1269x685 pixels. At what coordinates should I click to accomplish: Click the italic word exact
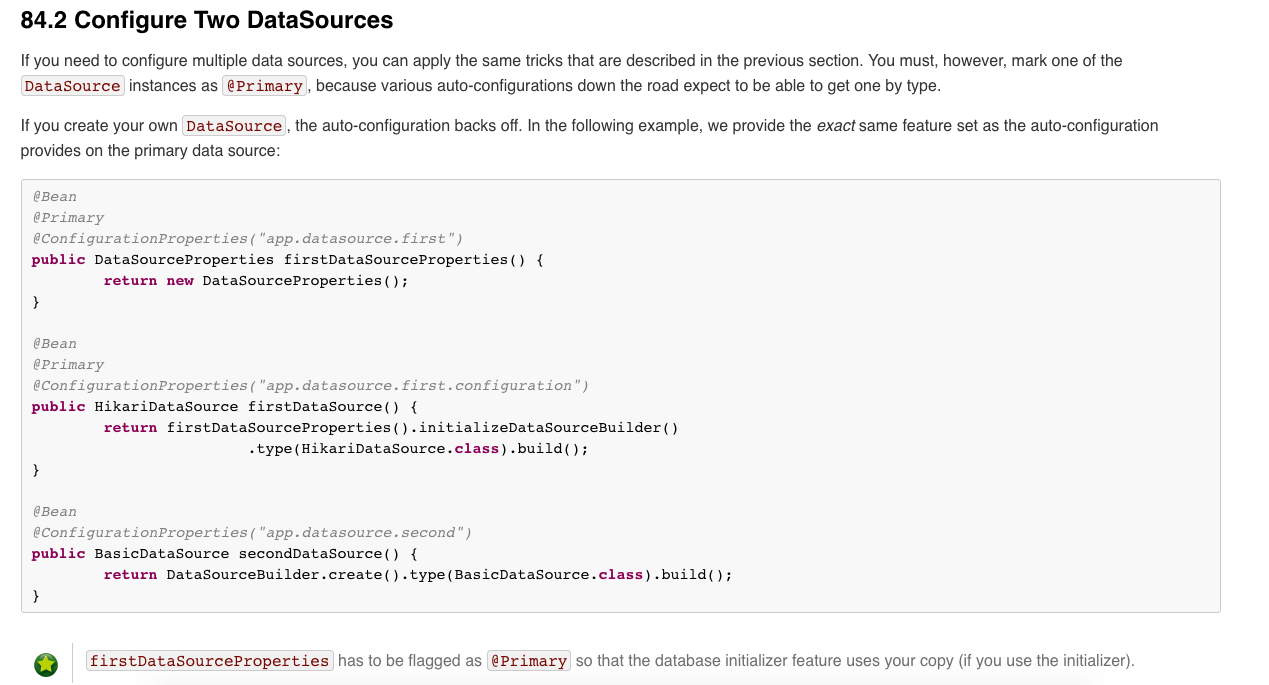[835, 126]
